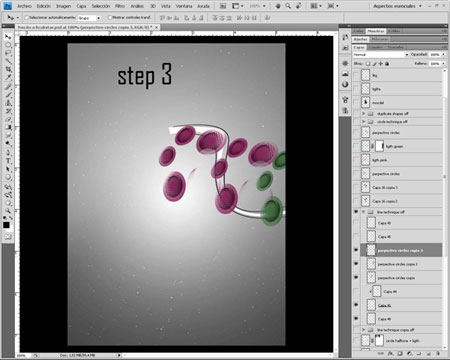Click the Opacidad 100% opacity field
Screen dimensions: 450x360
coord(435,54)
